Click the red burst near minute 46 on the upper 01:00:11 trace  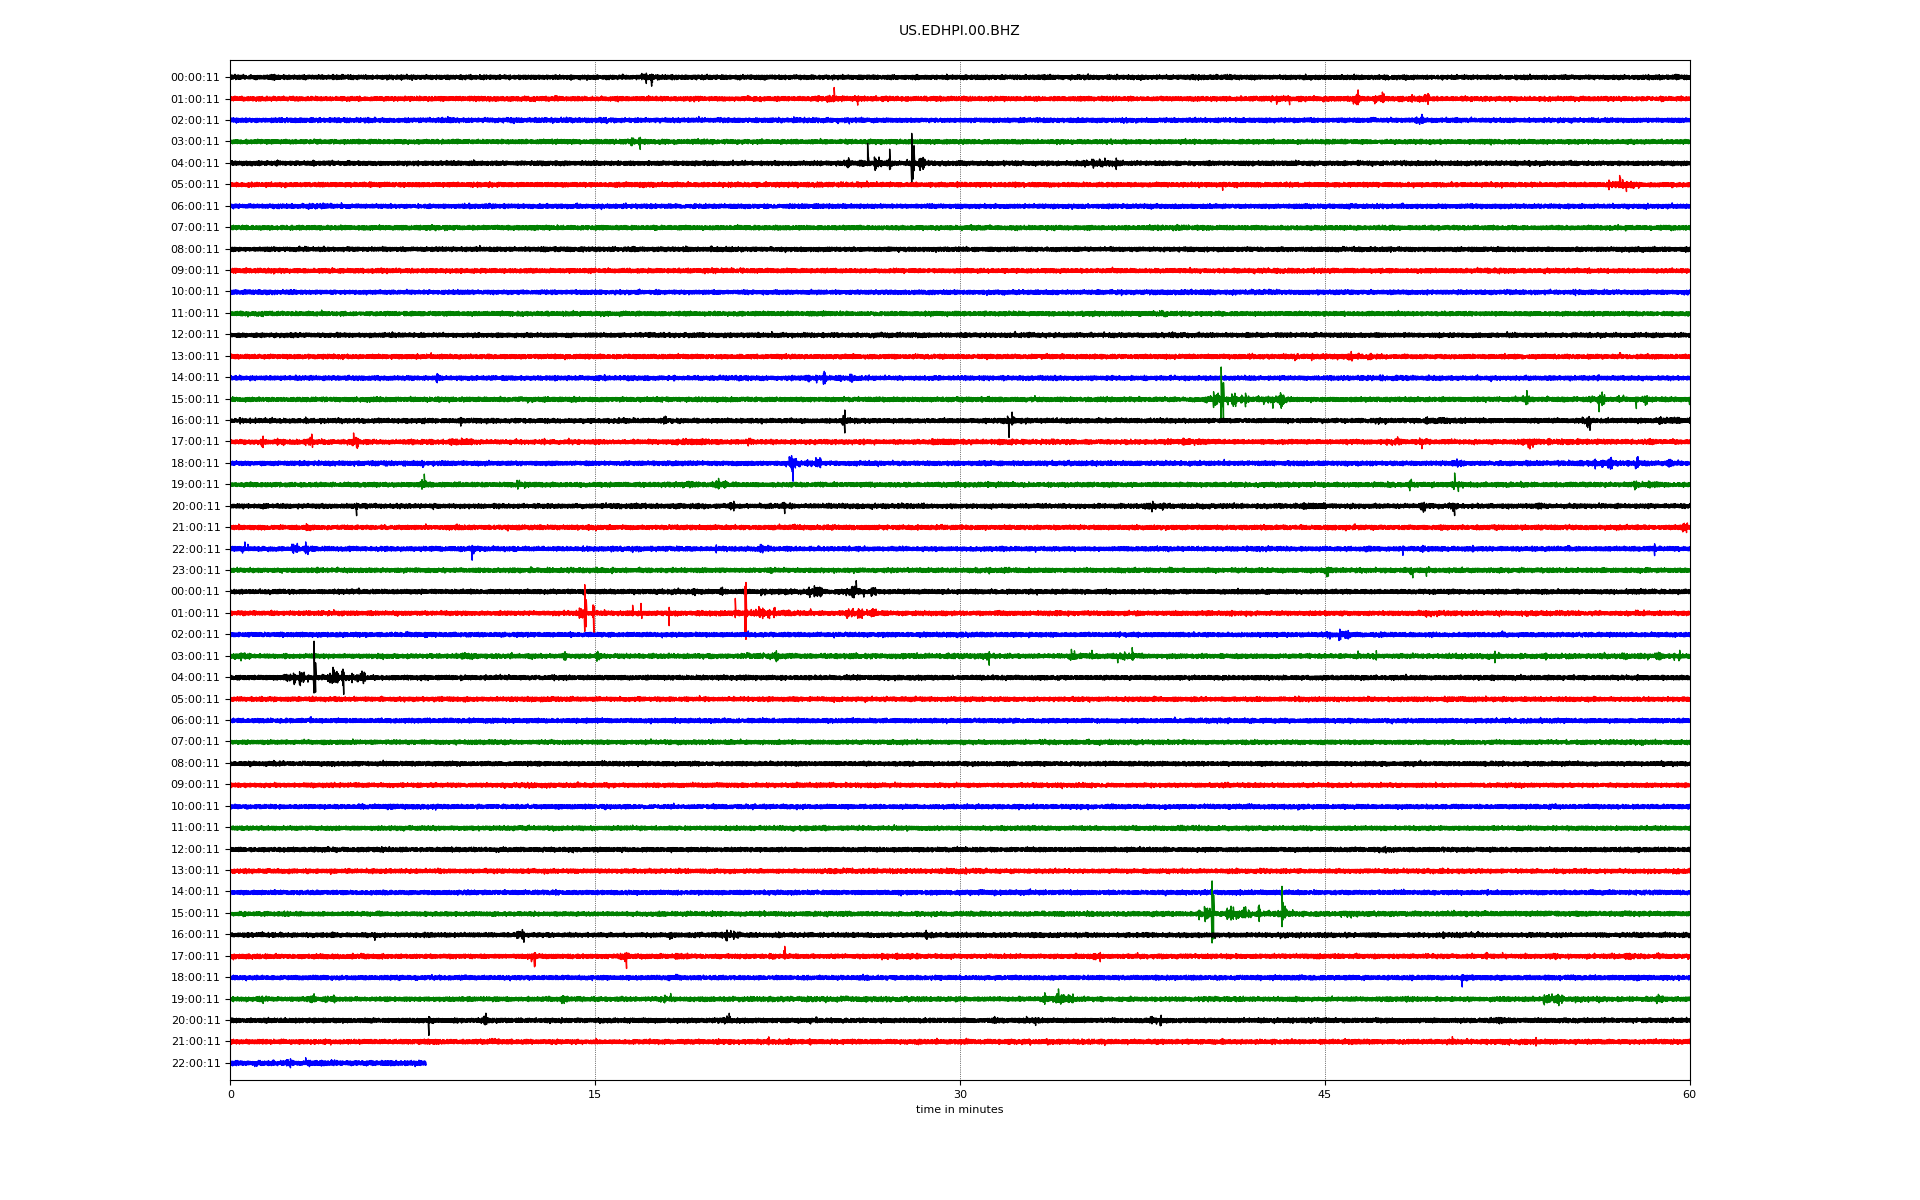[1357, 98]
